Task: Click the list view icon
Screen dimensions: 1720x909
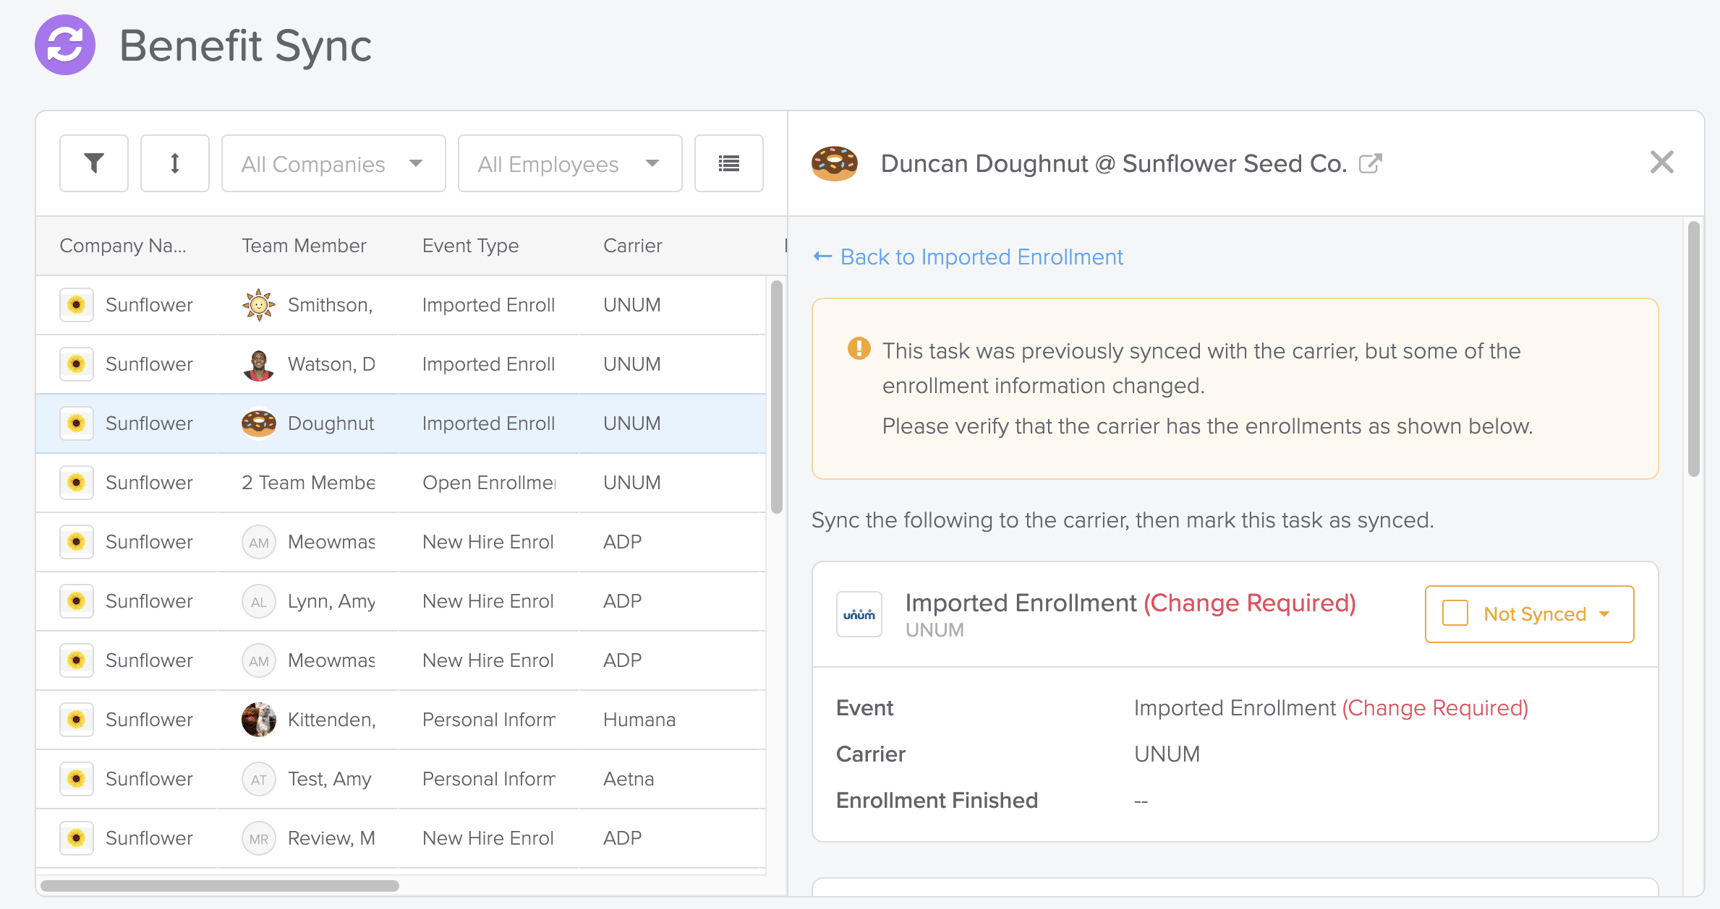Action: point(729,163)
